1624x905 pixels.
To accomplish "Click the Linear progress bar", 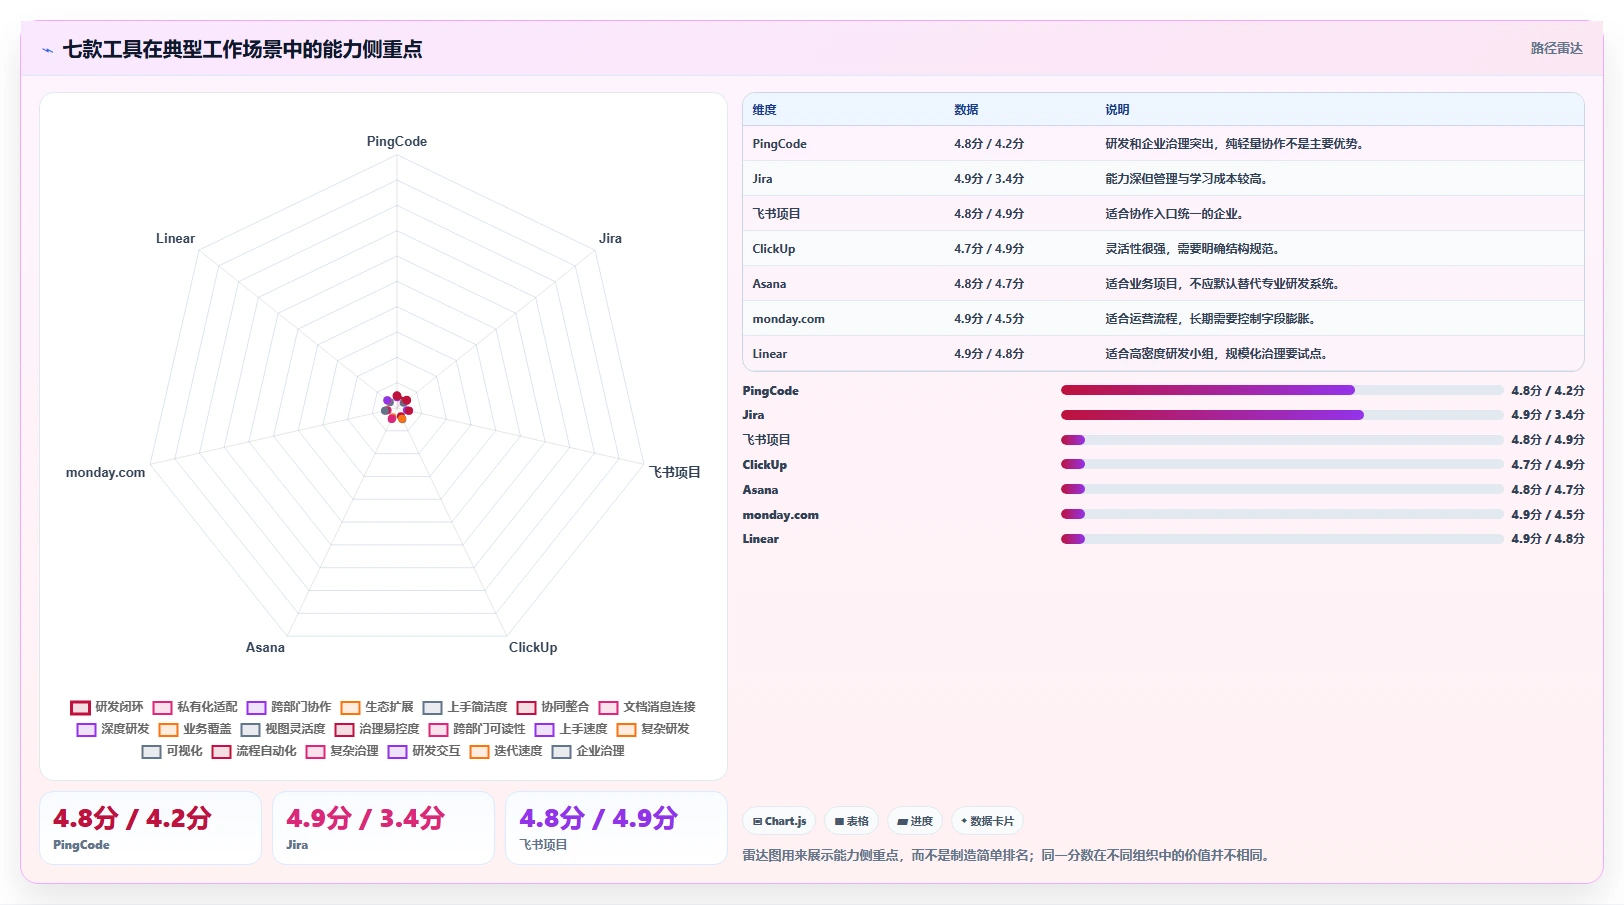I will coord(1282,539).
